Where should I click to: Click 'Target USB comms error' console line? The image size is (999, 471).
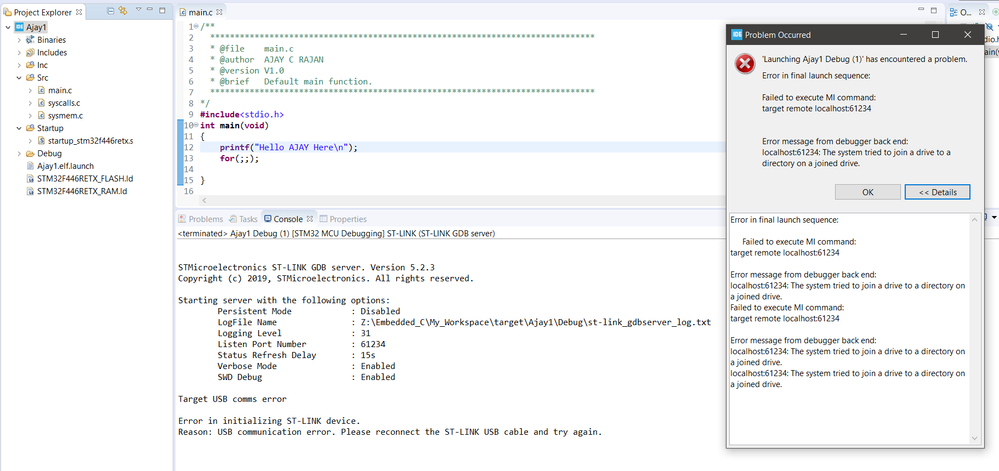pyautogui.click(x=232, y=399)
